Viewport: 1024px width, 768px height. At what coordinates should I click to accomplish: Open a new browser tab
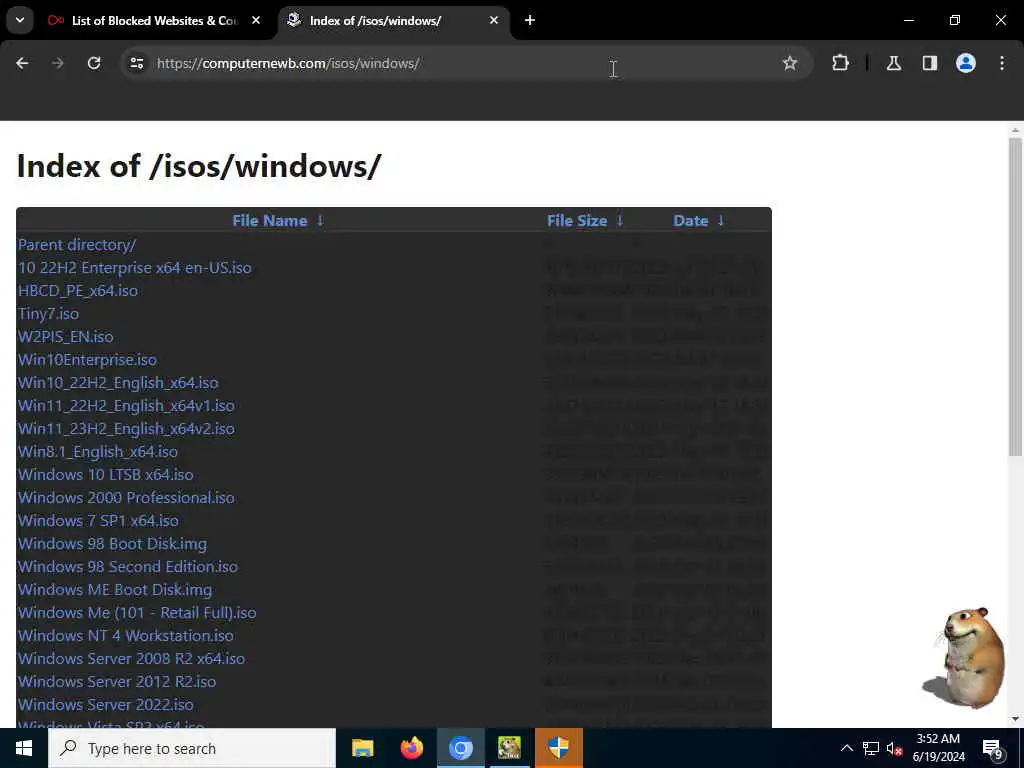click(x=530, y=20)
